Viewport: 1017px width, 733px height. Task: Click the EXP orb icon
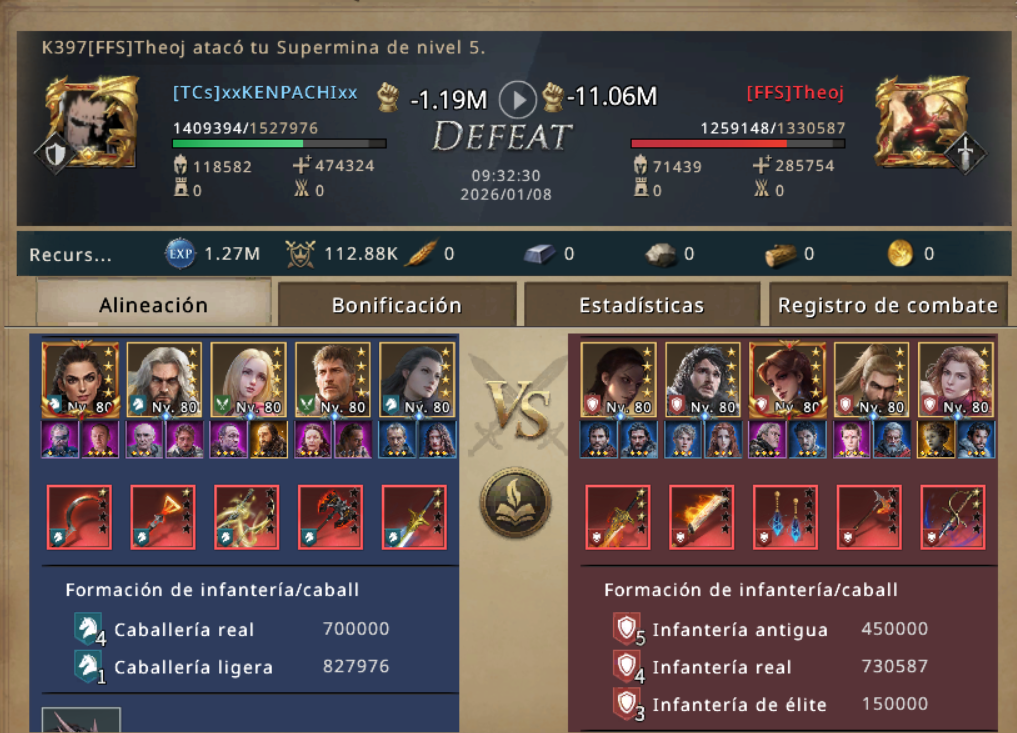tap(180, 253)
